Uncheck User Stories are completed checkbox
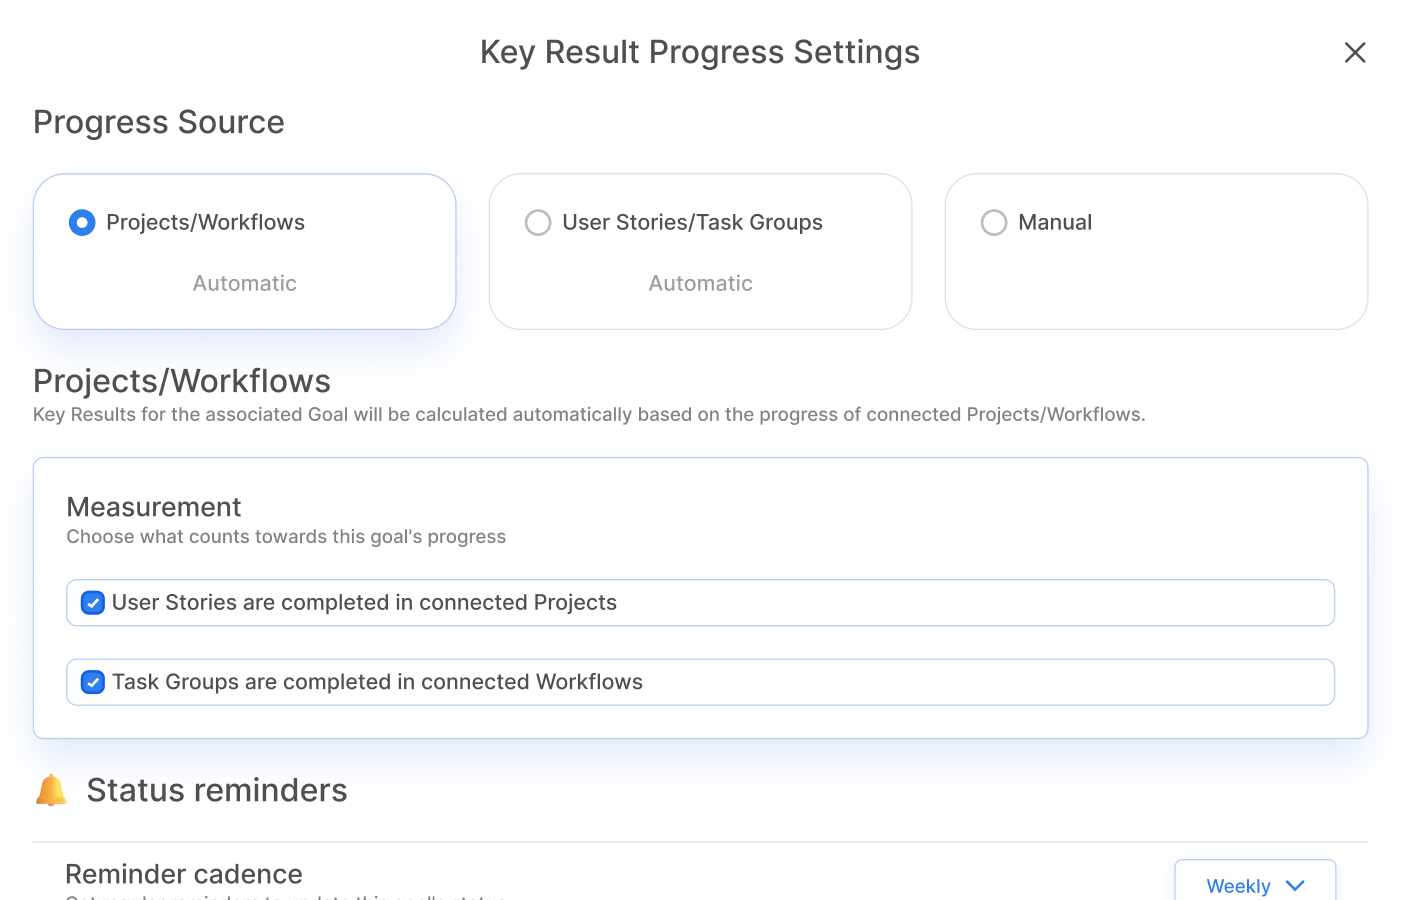Viewport: 1401px width, 900px height. click(x=93, y=603)
